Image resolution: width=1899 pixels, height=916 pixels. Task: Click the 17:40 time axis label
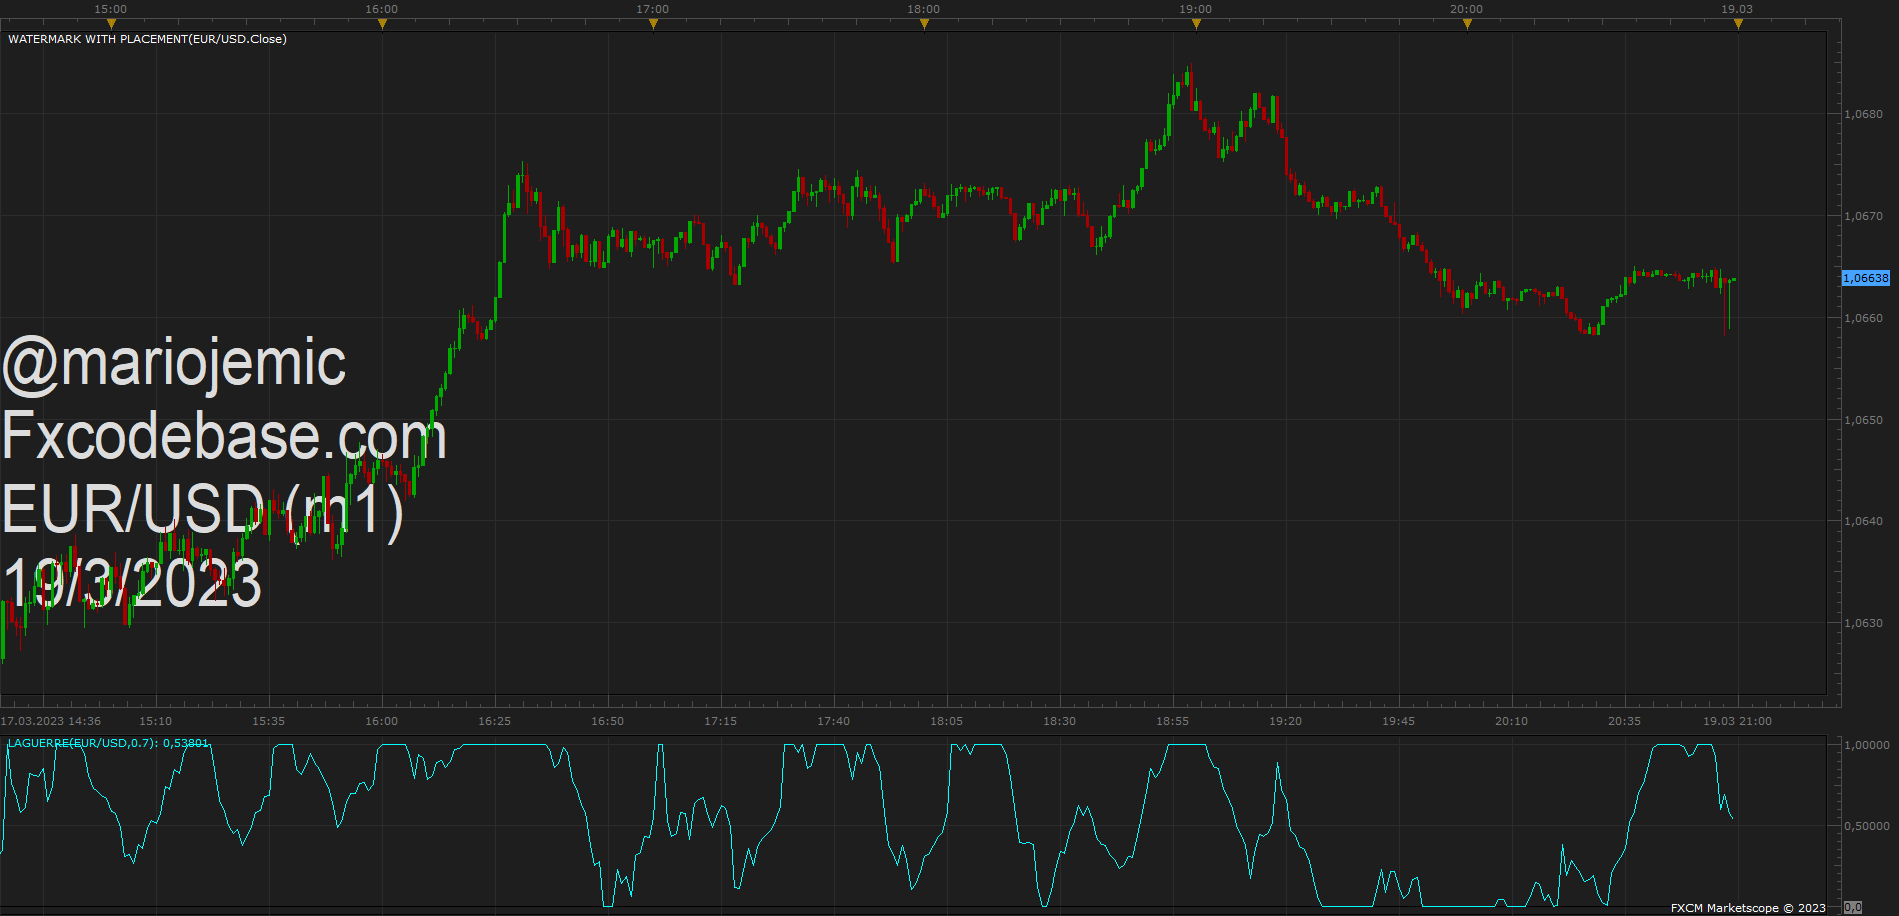(x=833, y=721)
